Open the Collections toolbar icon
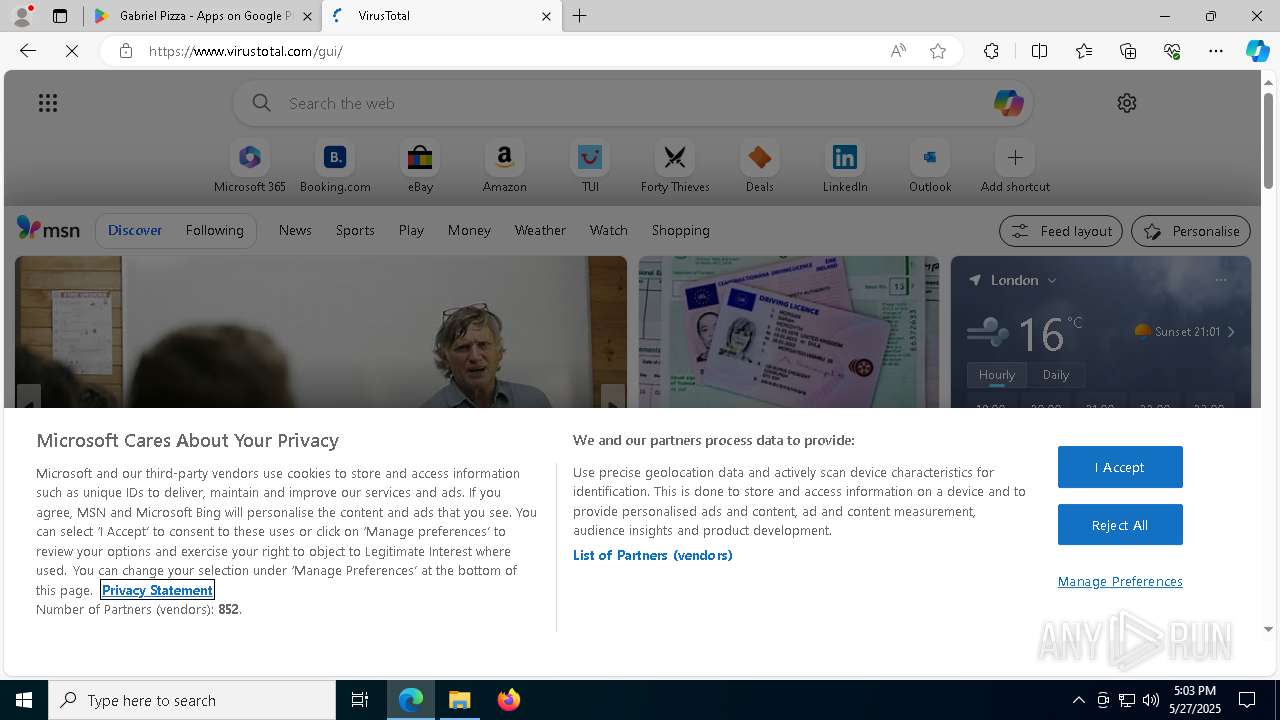 coord(1128,51)
